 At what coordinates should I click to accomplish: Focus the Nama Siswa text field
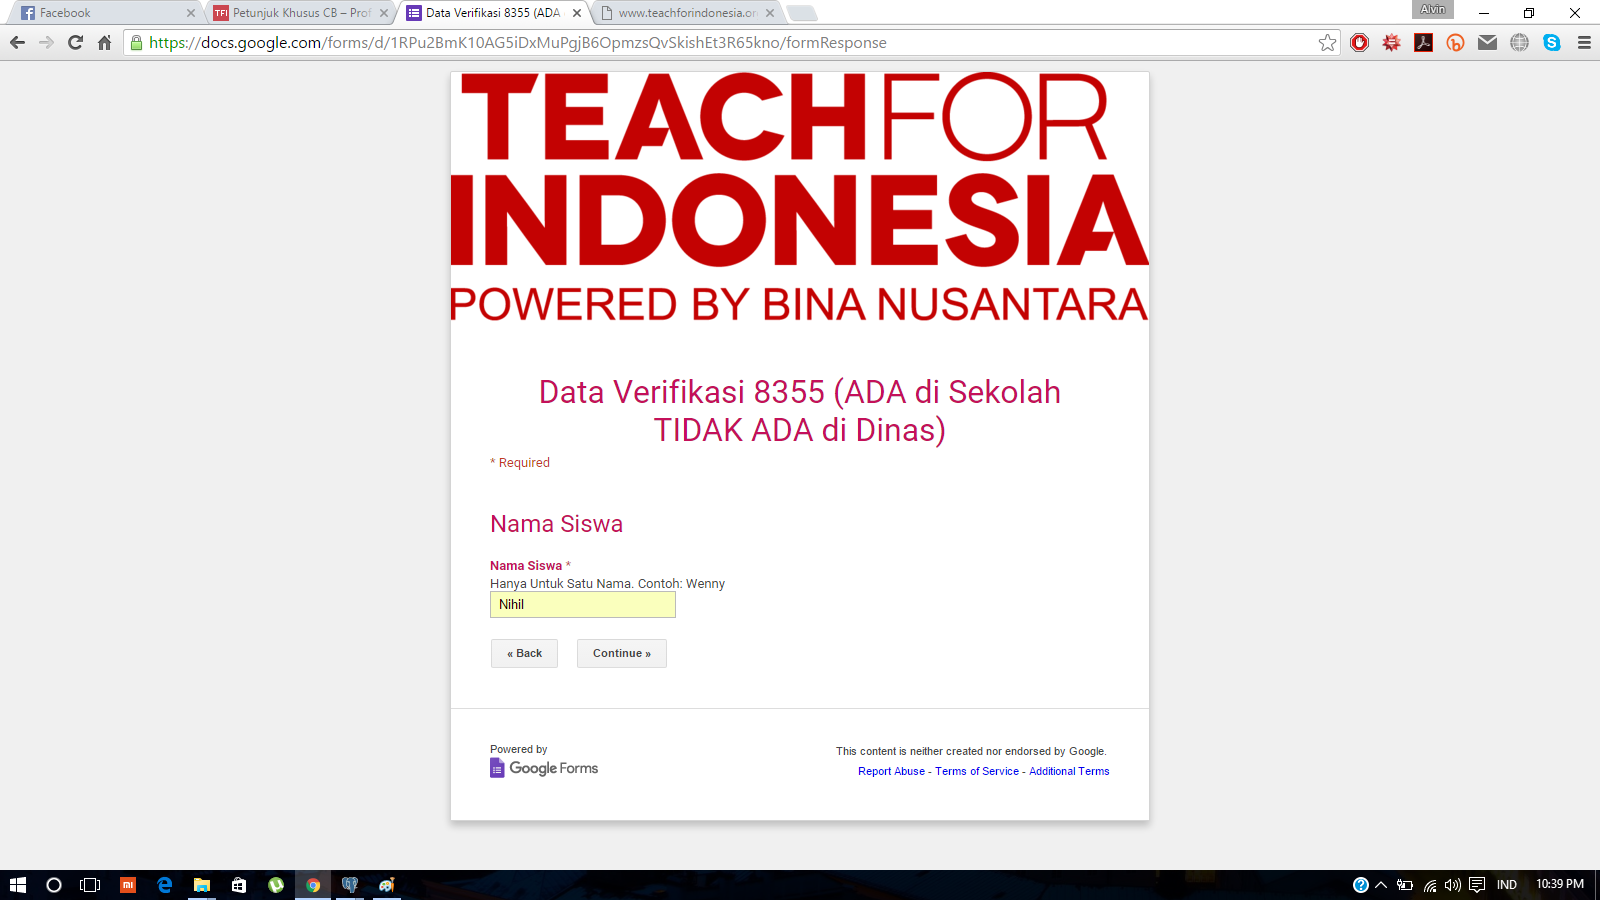[583, 604]
